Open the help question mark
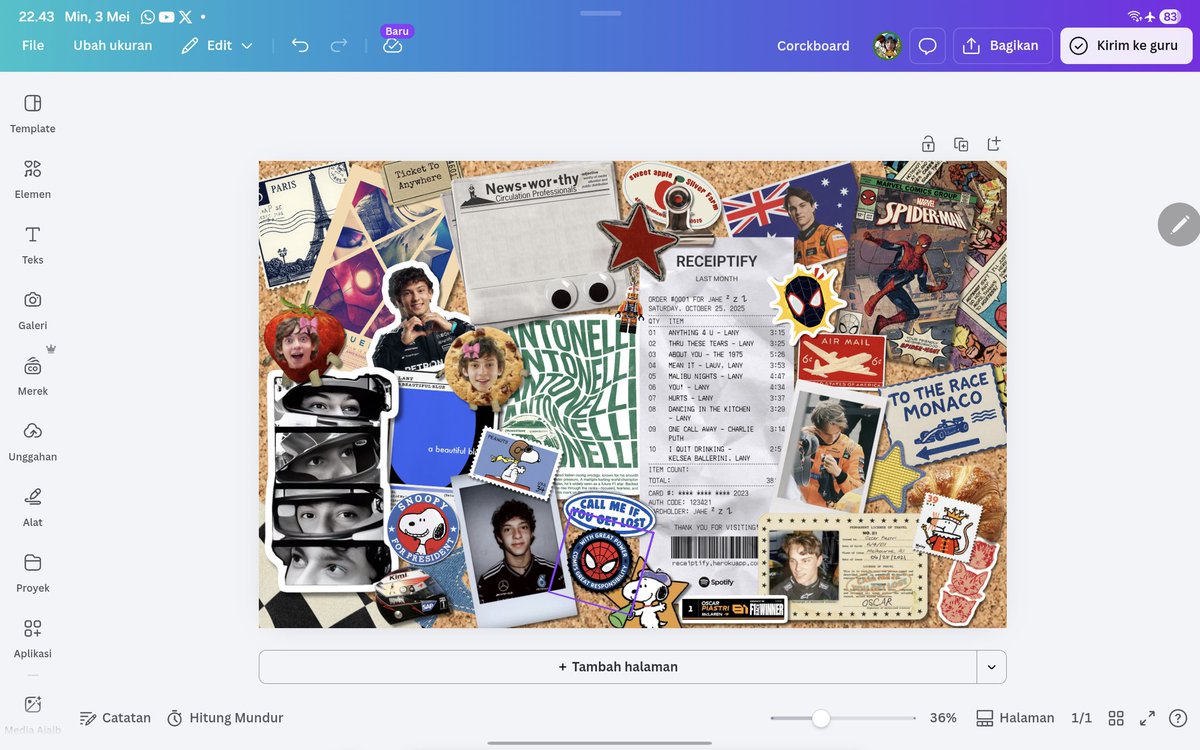The height and width of the screenshot is (750, 1200). (1179, 718)
